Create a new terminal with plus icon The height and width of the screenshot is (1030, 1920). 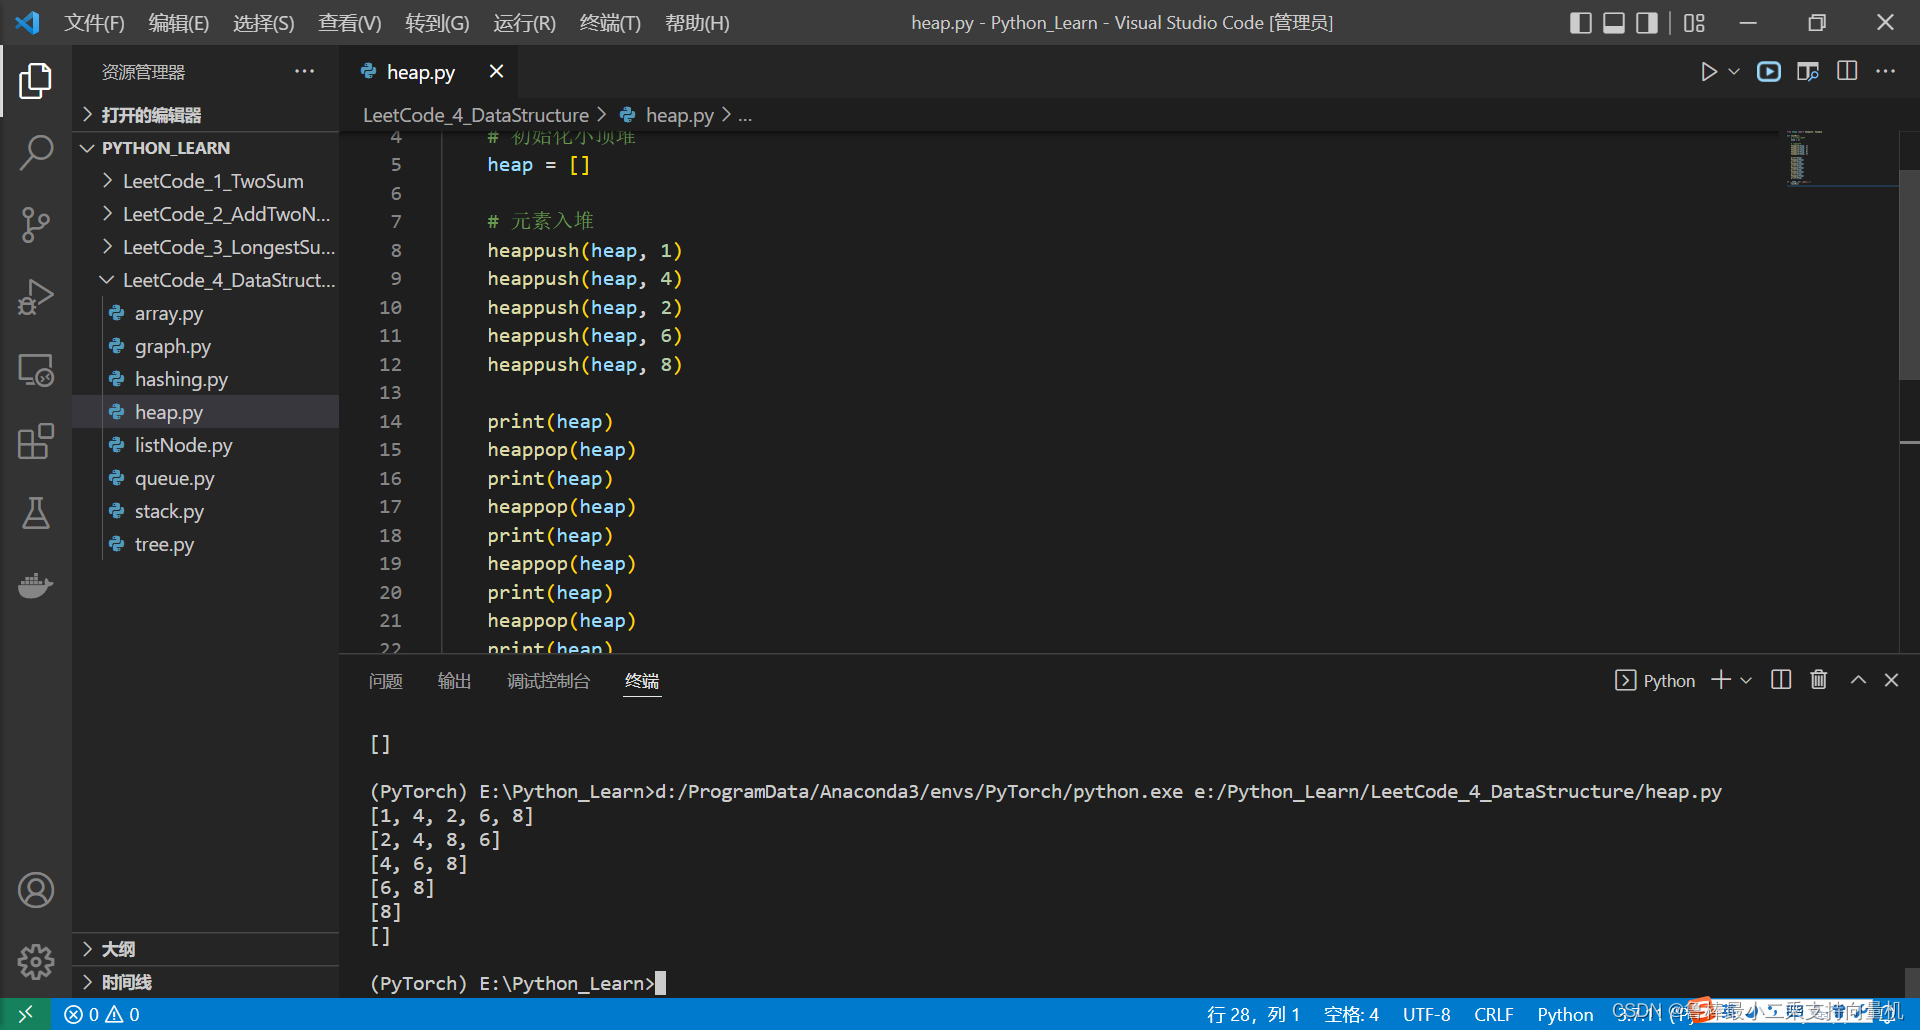[x=1721, y=680]
